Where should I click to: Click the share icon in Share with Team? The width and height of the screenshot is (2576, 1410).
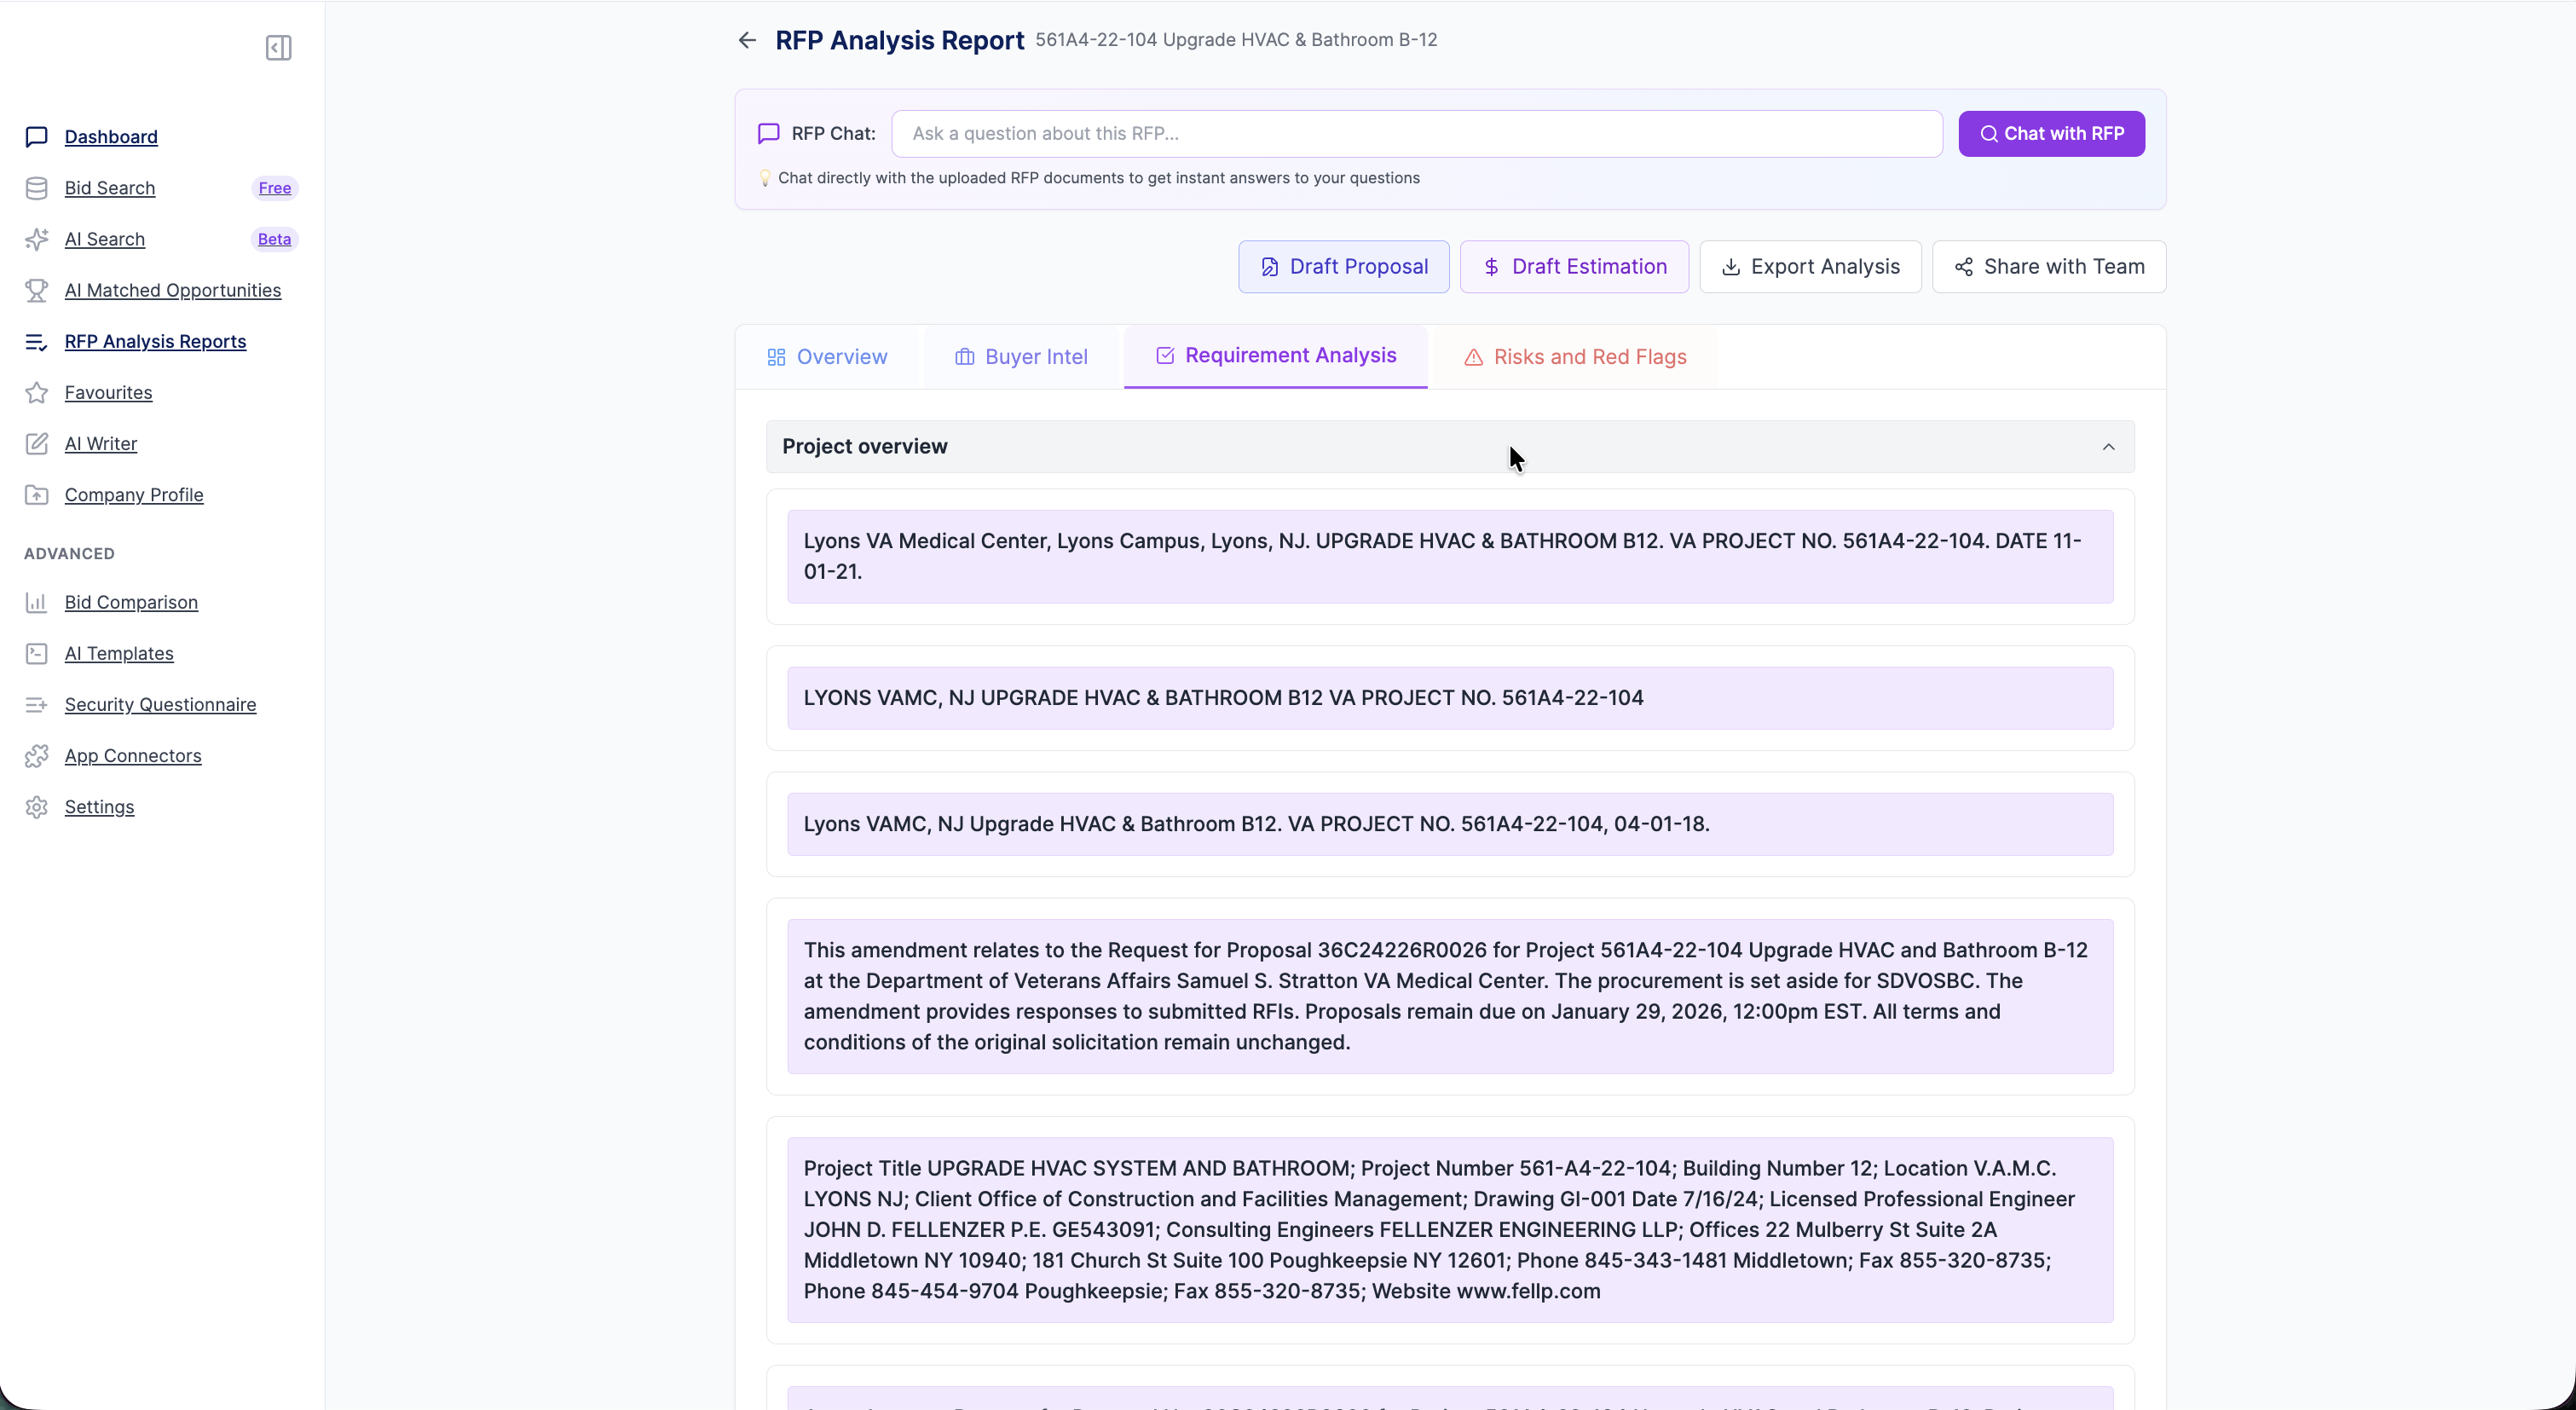(x=1964, y=267)
